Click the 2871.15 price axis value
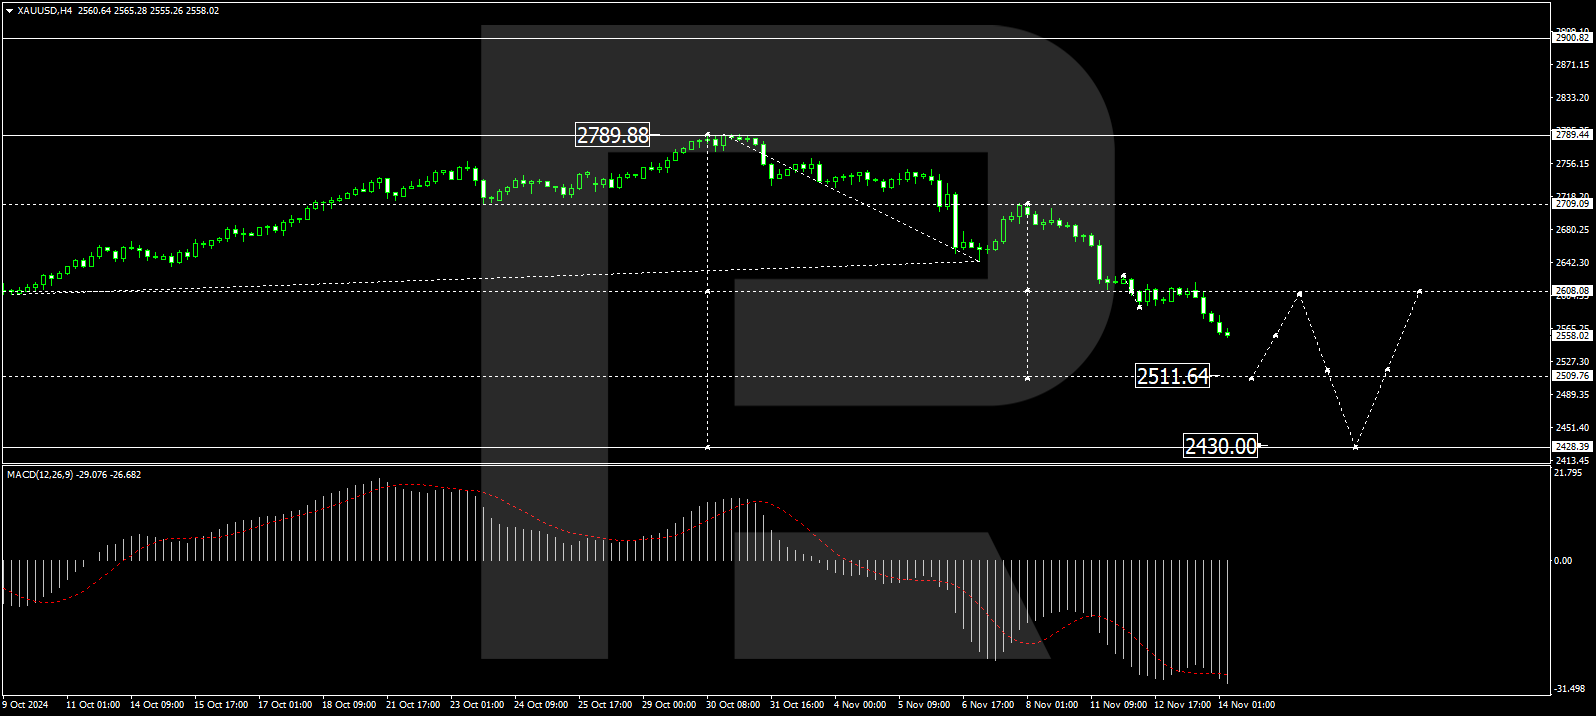 (1572, 65)
